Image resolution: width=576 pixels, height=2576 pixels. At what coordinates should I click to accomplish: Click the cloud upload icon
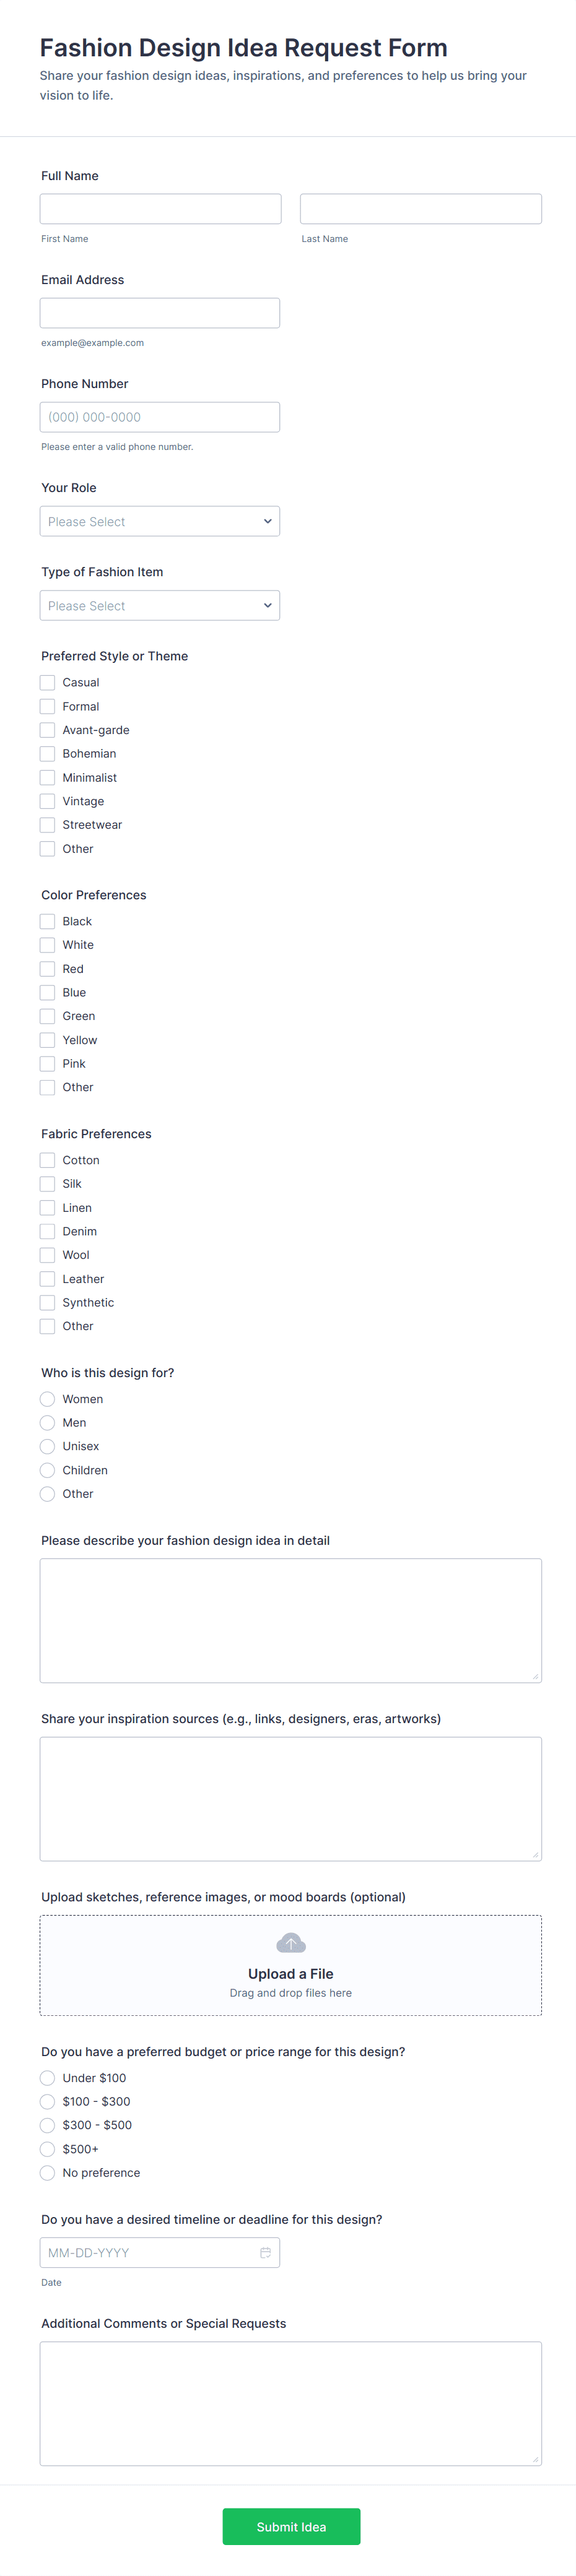coord(290,1942)
